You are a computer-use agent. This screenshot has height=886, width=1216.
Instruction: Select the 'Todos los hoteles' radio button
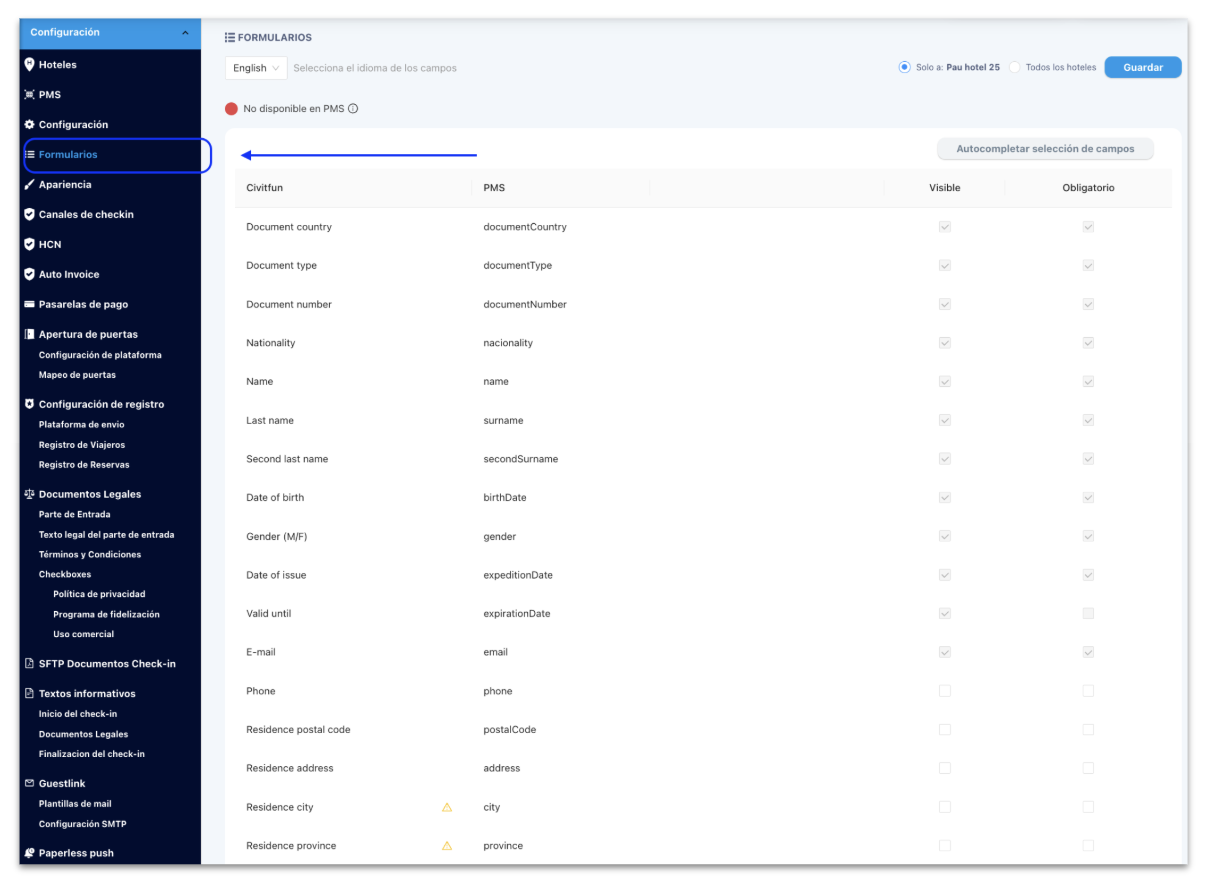[x=1015, y=67]
